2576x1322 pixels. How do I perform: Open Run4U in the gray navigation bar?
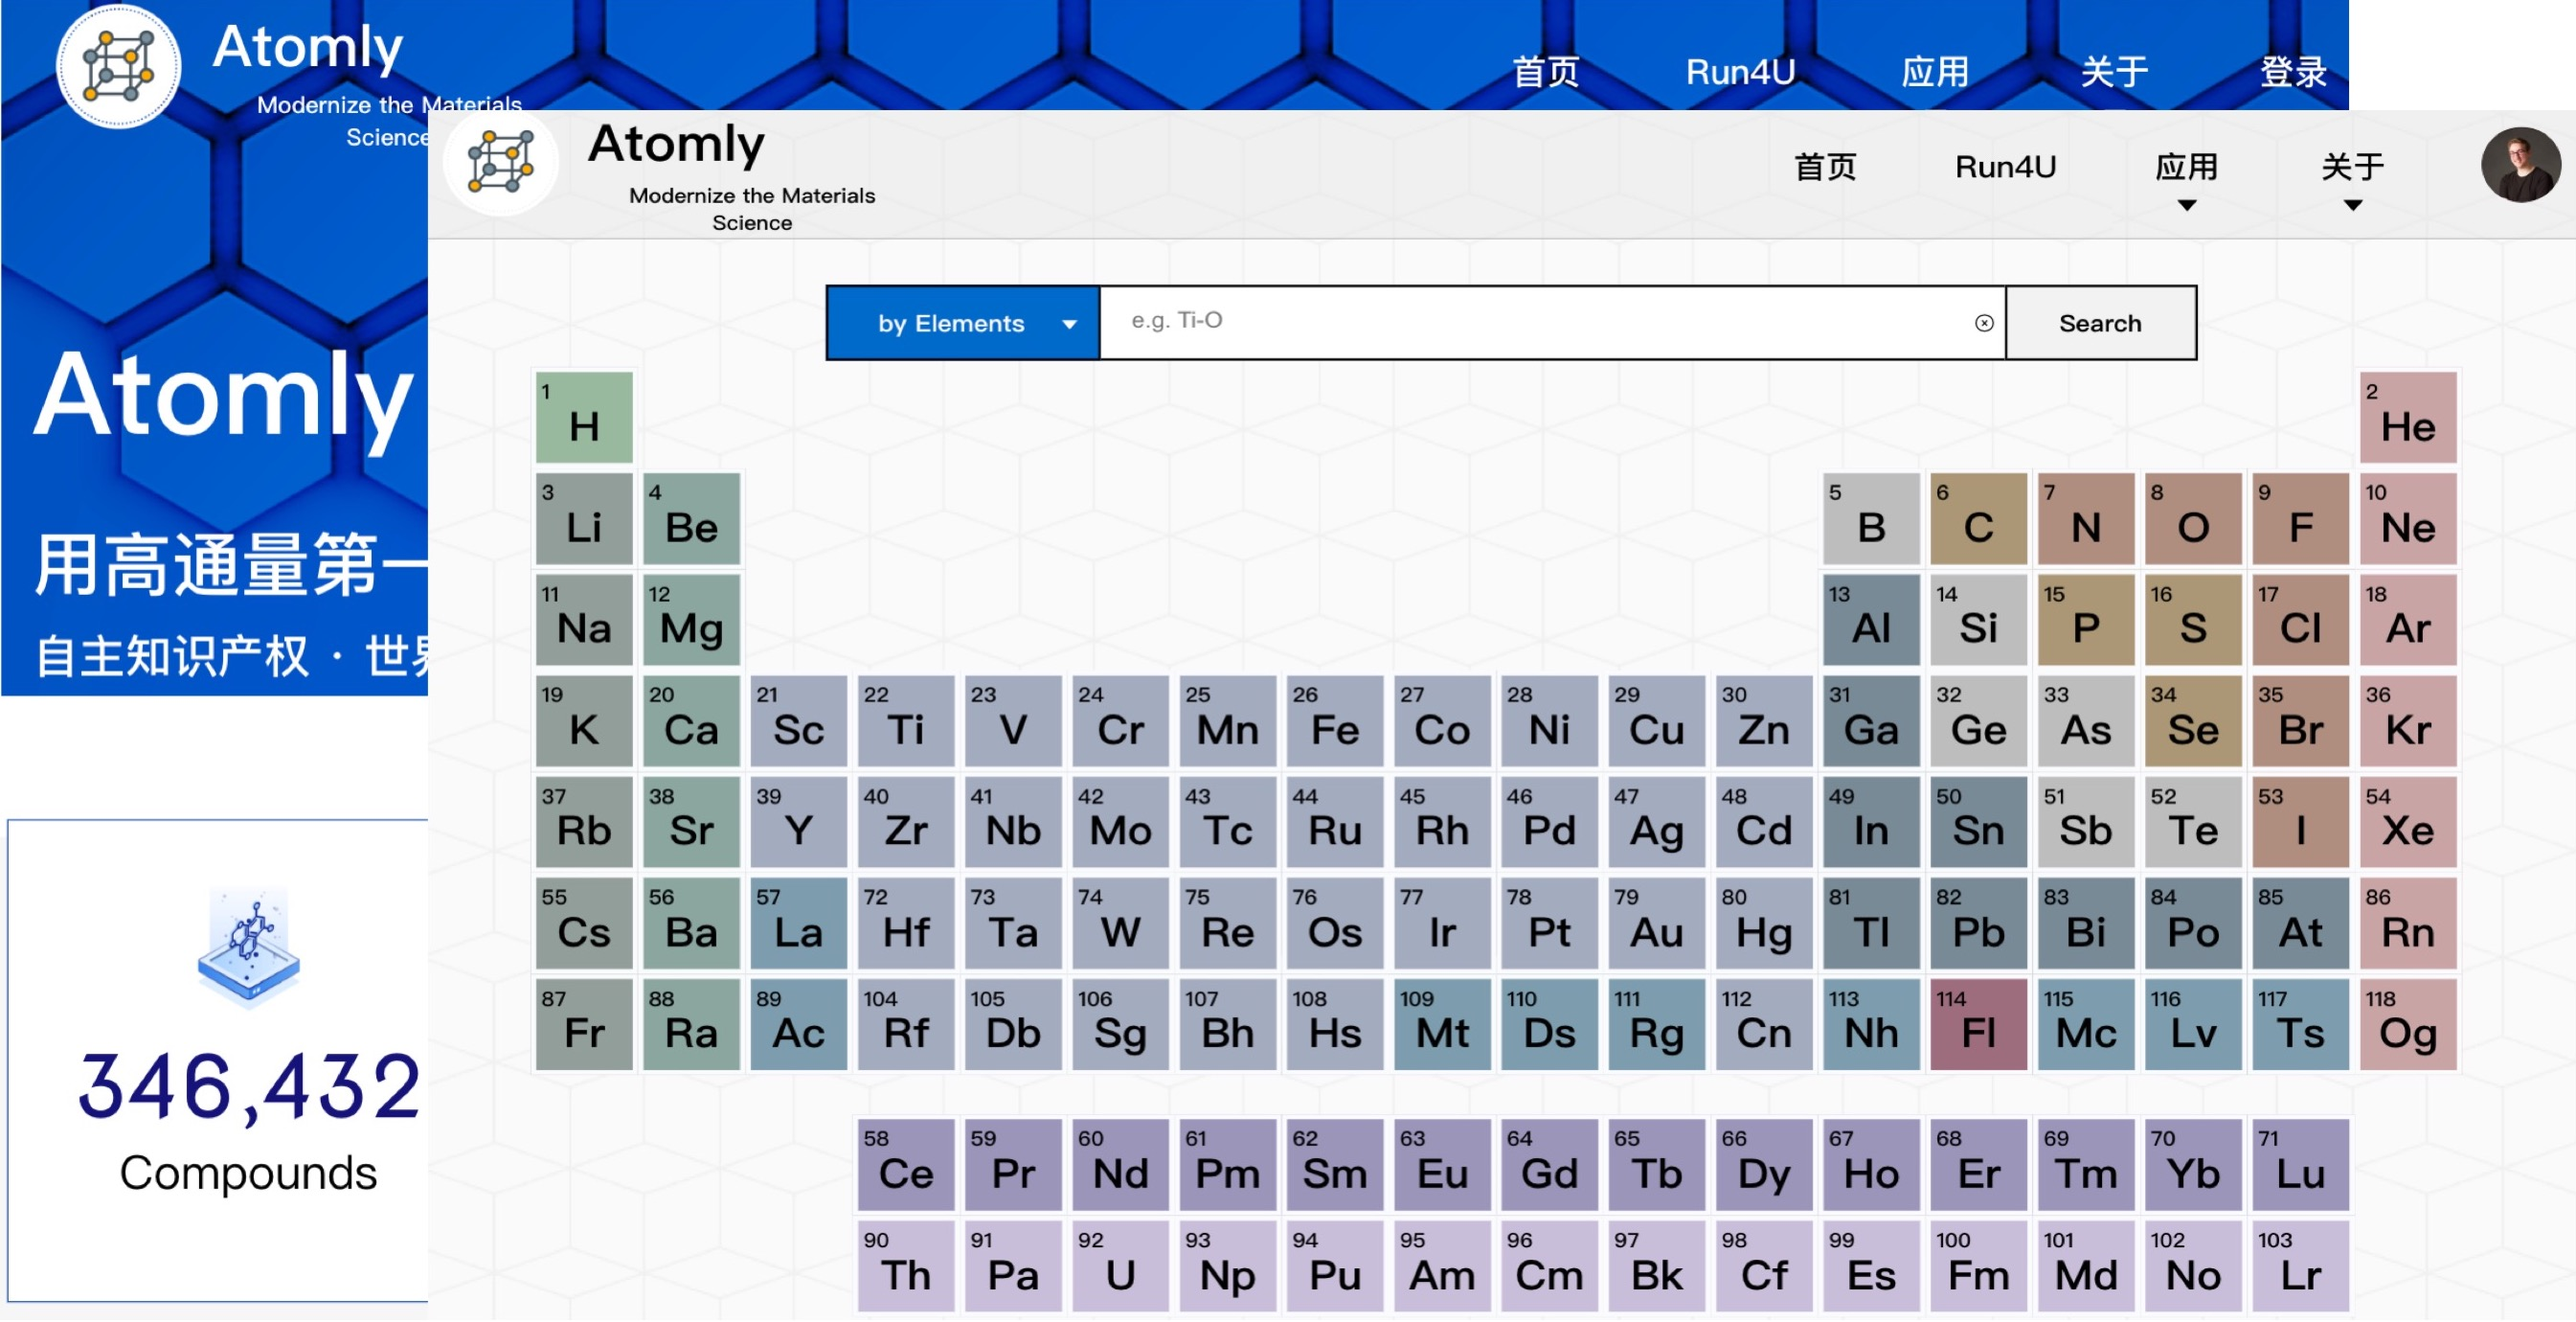pyautogui.click(x=2005, y=166)
